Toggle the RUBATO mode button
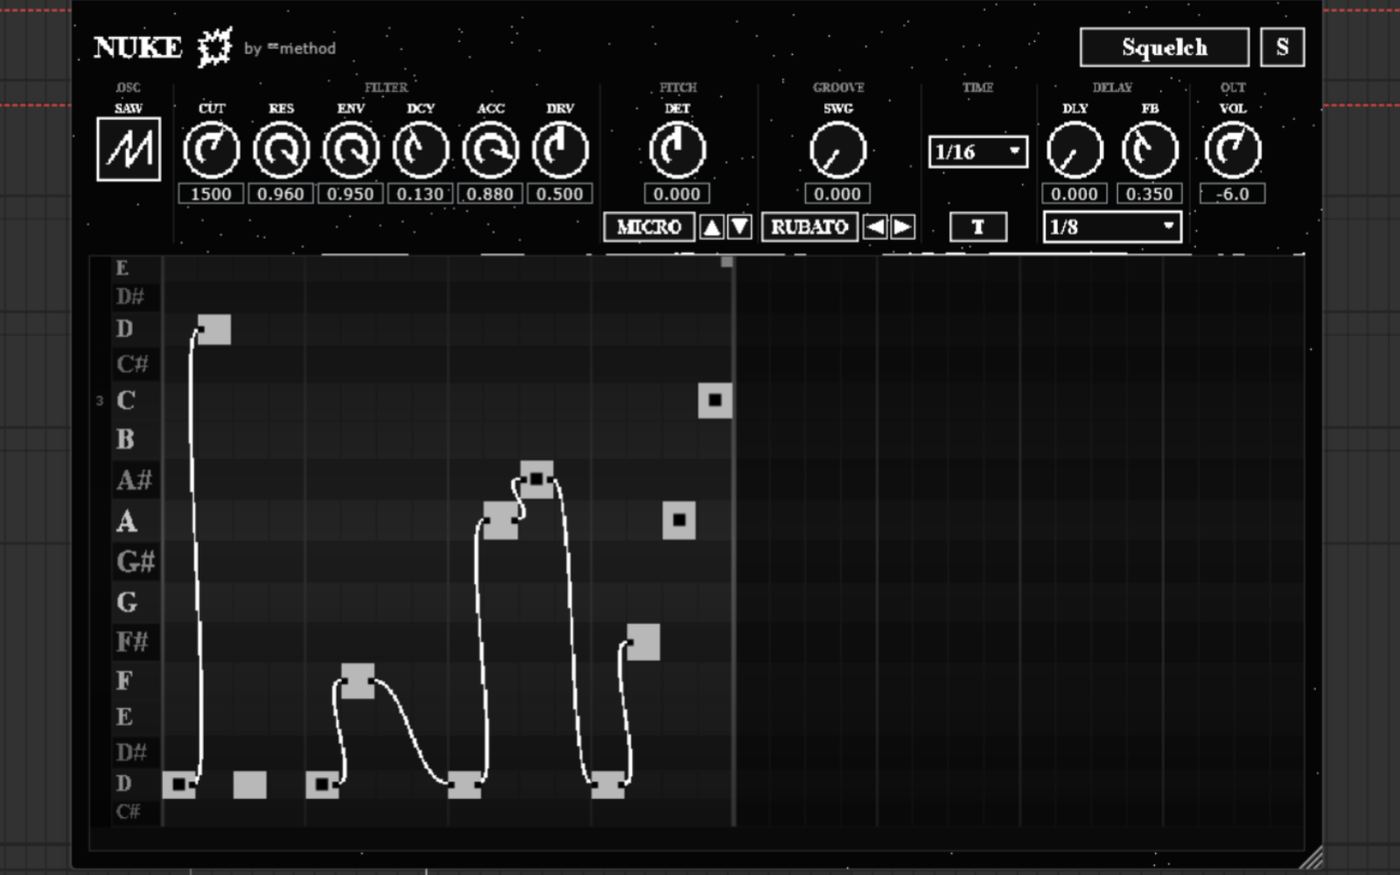 coord(809,227)
